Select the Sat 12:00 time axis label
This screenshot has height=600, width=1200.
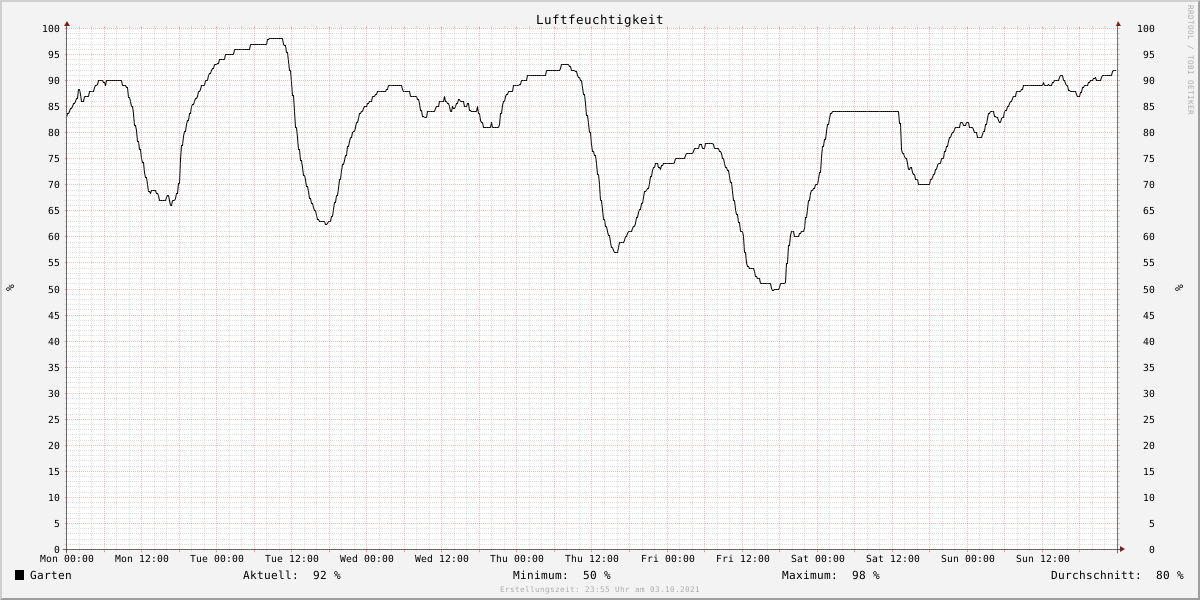click(x=893, y=559)
